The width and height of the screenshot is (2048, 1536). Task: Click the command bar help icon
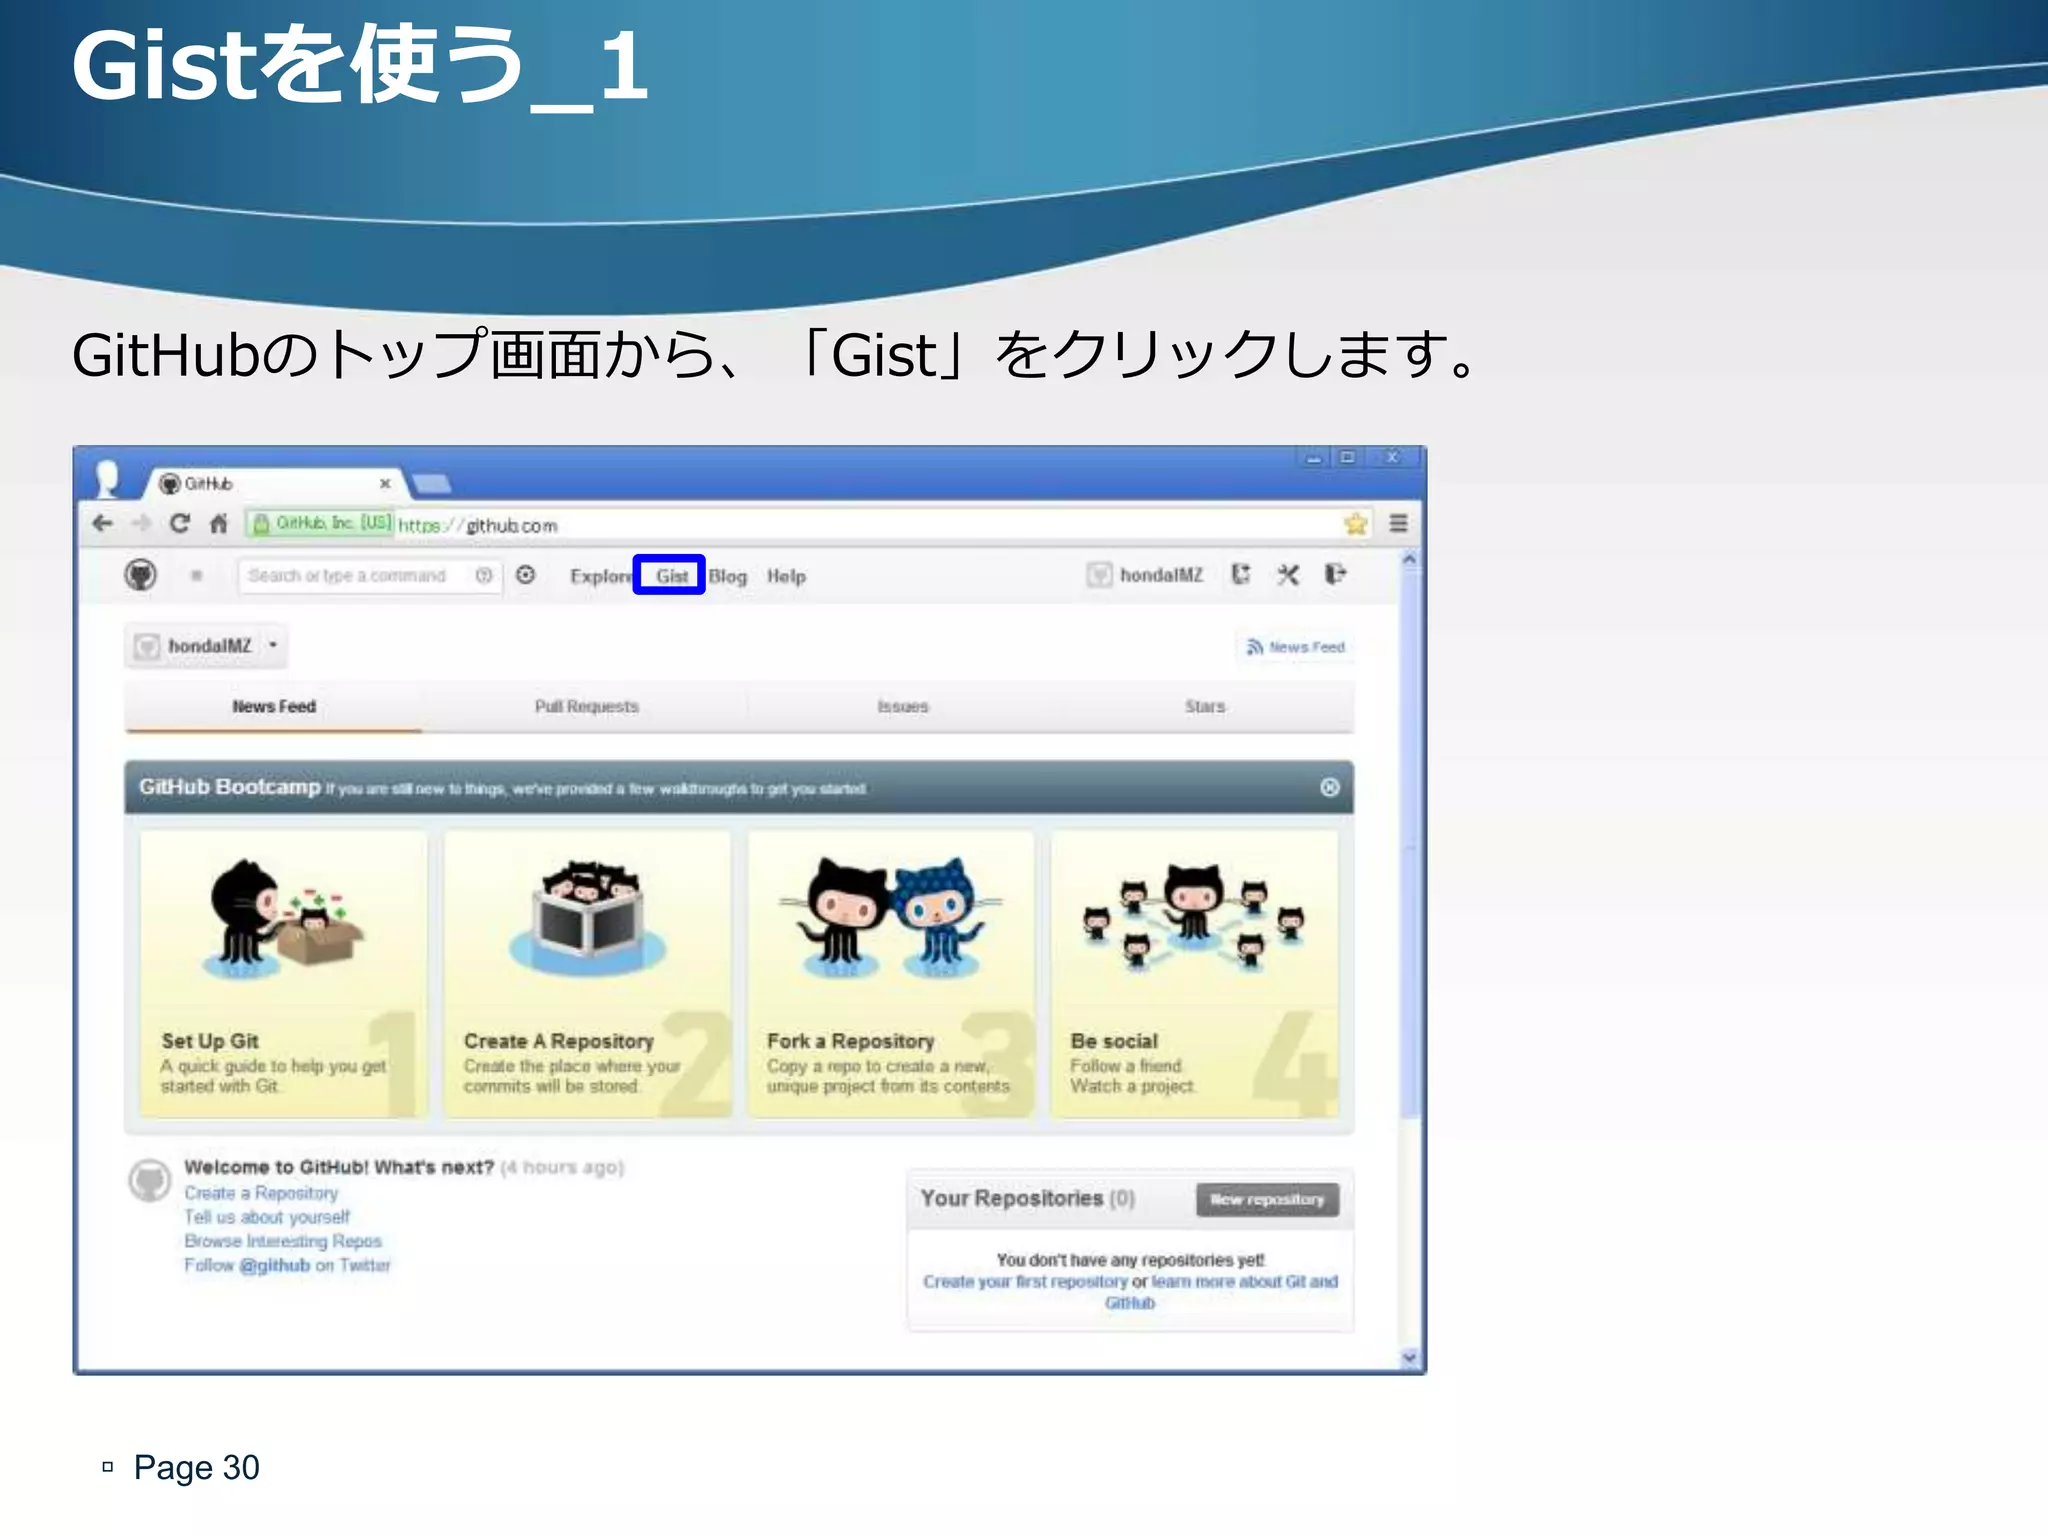pyautogui.click(x=484, y=575)
